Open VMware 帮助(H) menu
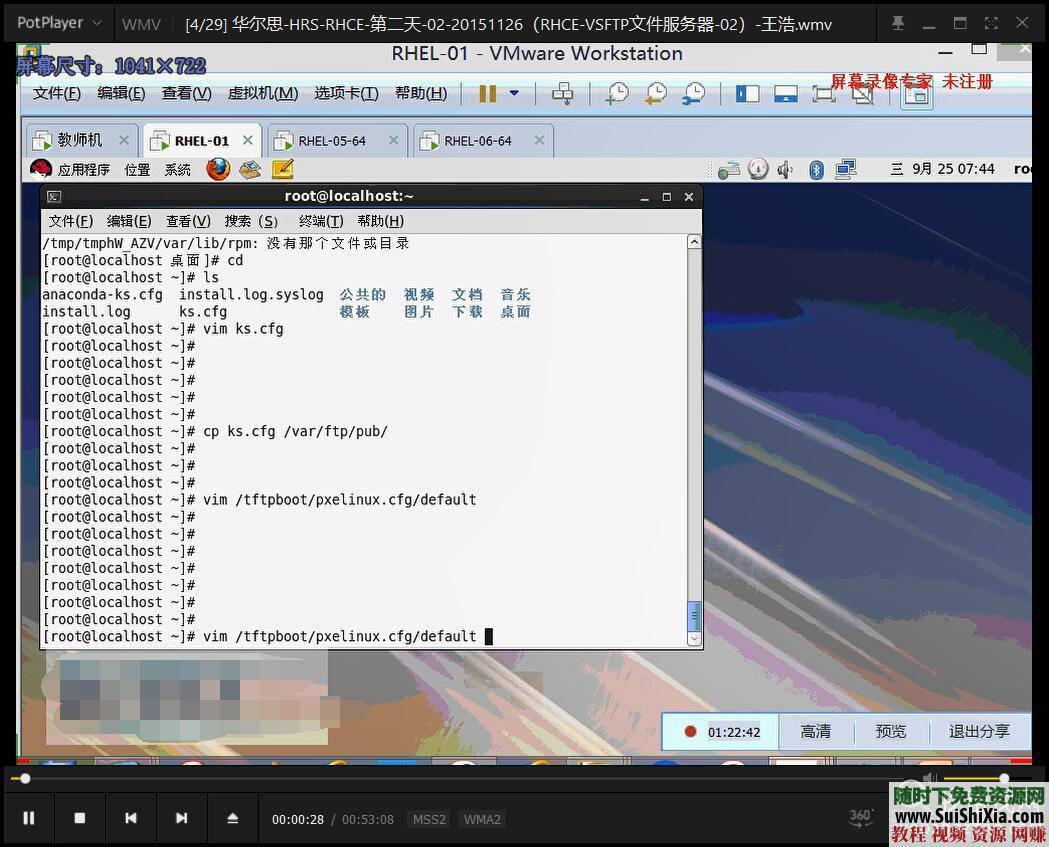This screenshot has width=1049, height=847. click(x=421, y=93)
